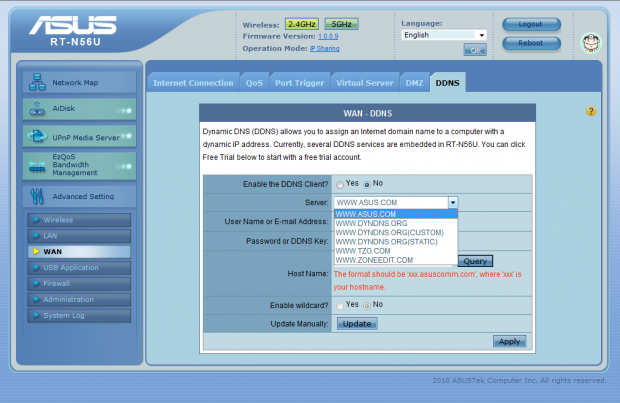Open the Administration menu
The width and height of the screenshot is (620, 403).
79,299
